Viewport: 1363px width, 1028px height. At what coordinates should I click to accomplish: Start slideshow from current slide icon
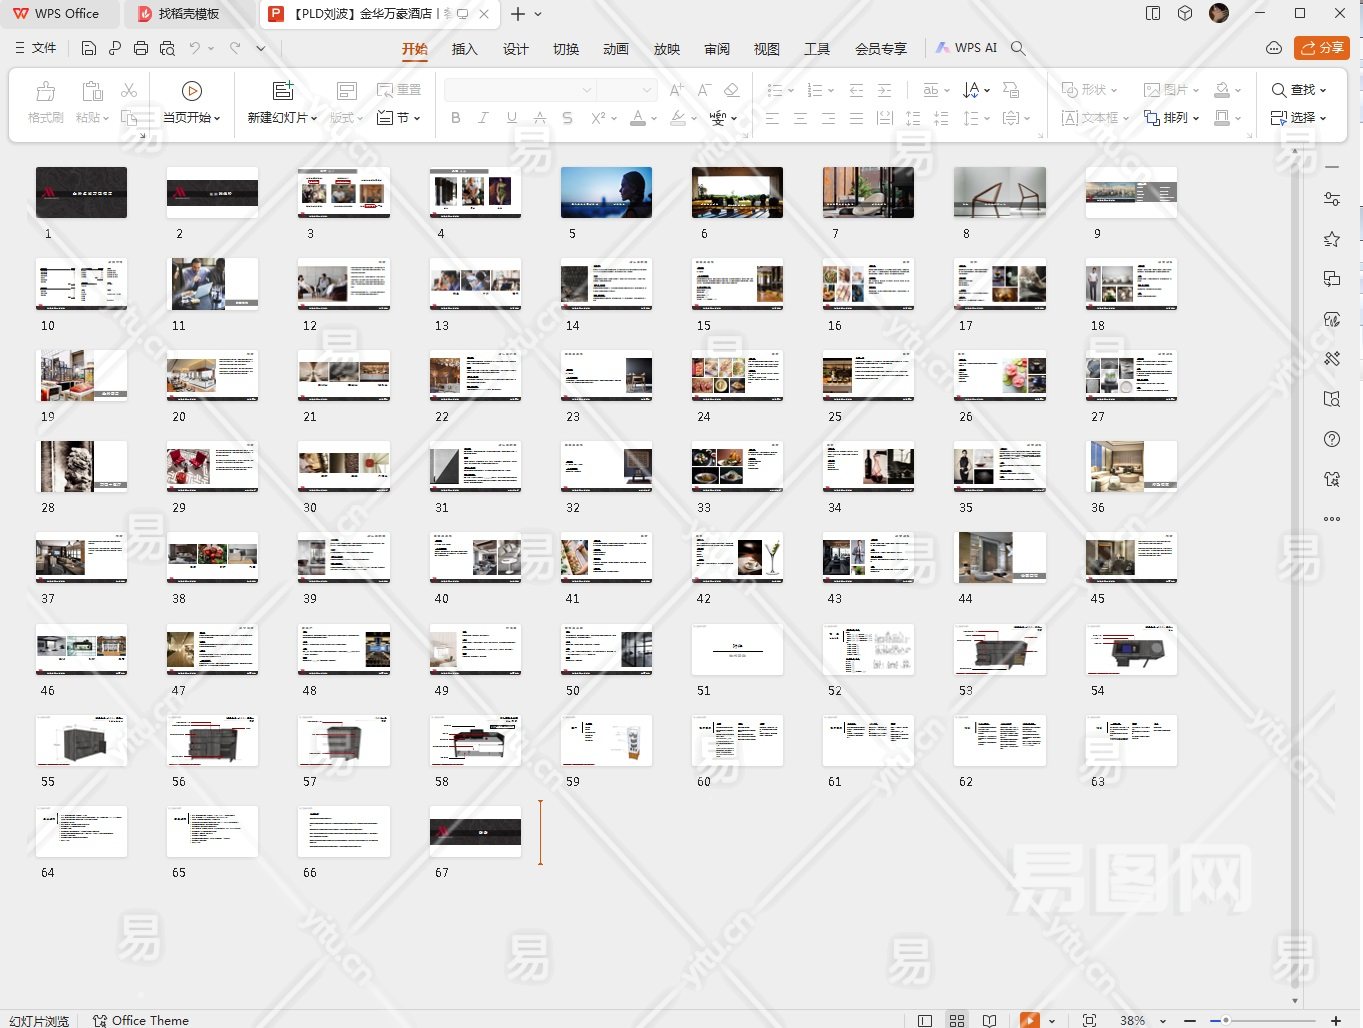(x=192, y=91)
